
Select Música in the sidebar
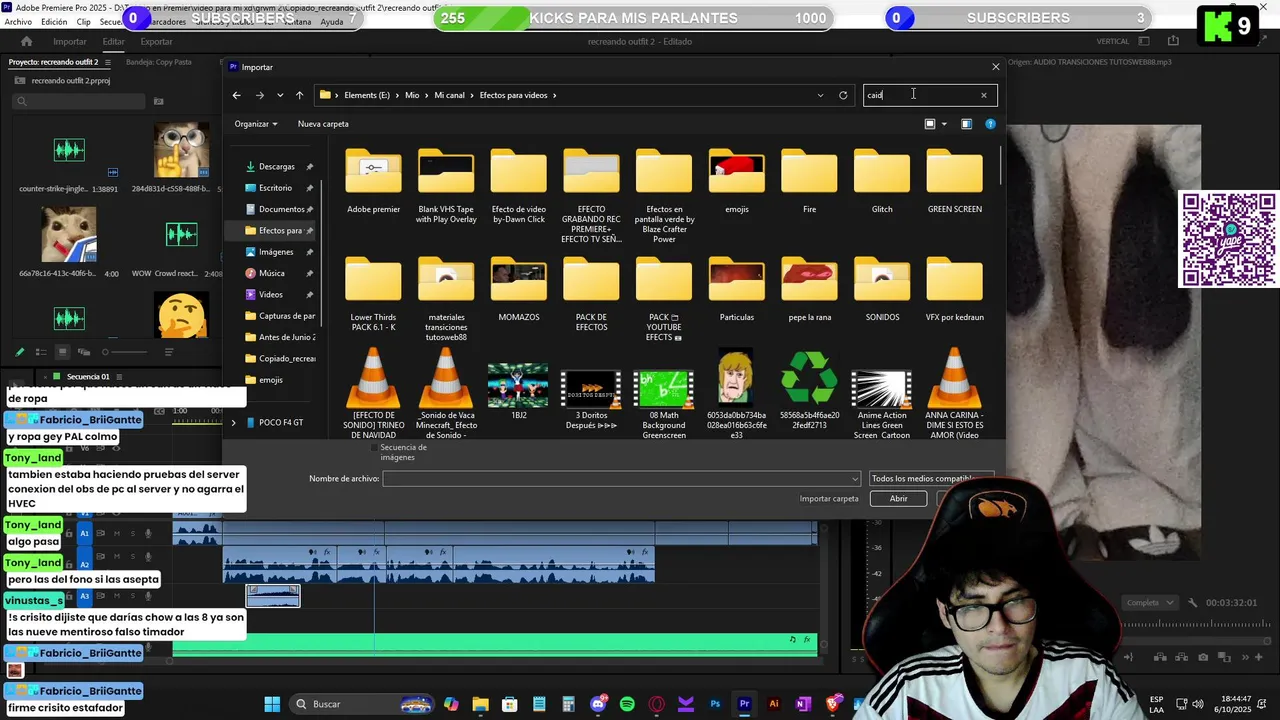(x=271, y=273)
